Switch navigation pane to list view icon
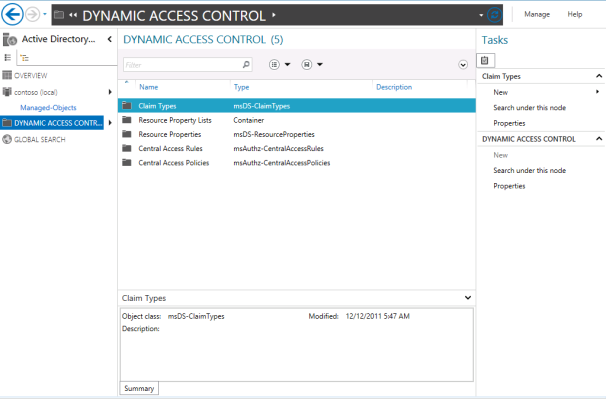The width and height of the screenshot is (606, 404). 8,58
